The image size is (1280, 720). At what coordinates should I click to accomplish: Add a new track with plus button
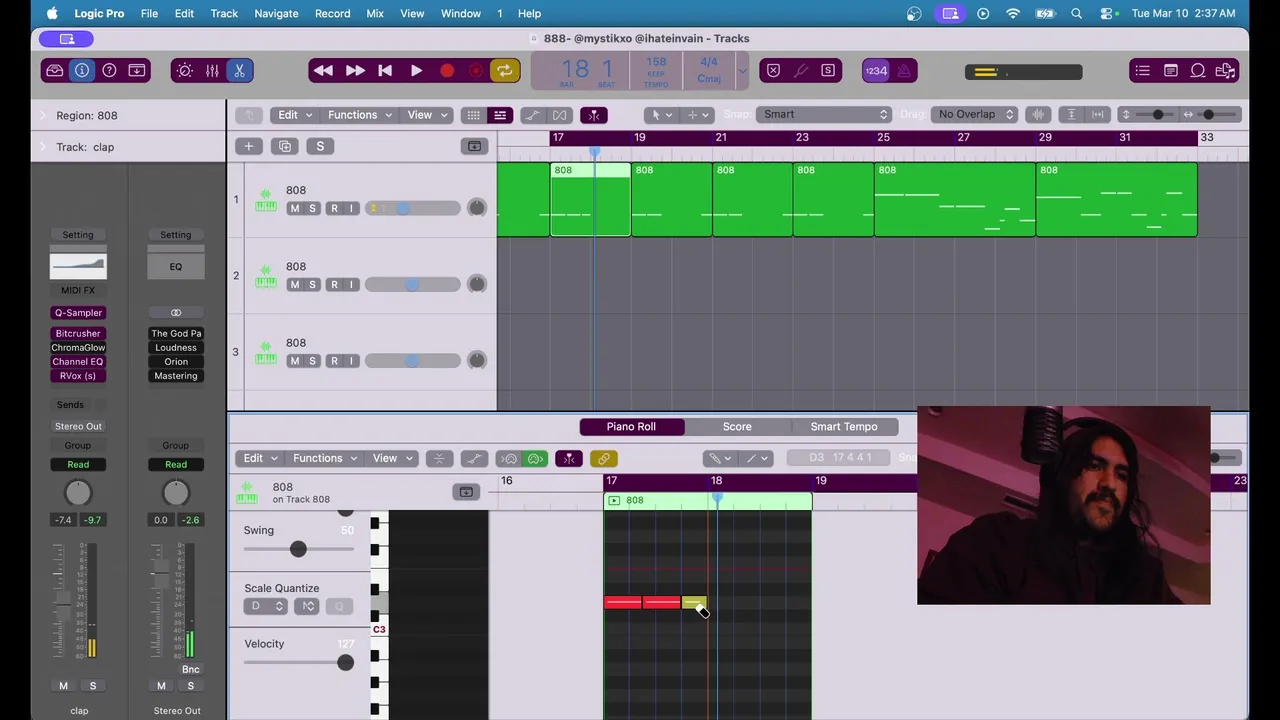(249, 147)
